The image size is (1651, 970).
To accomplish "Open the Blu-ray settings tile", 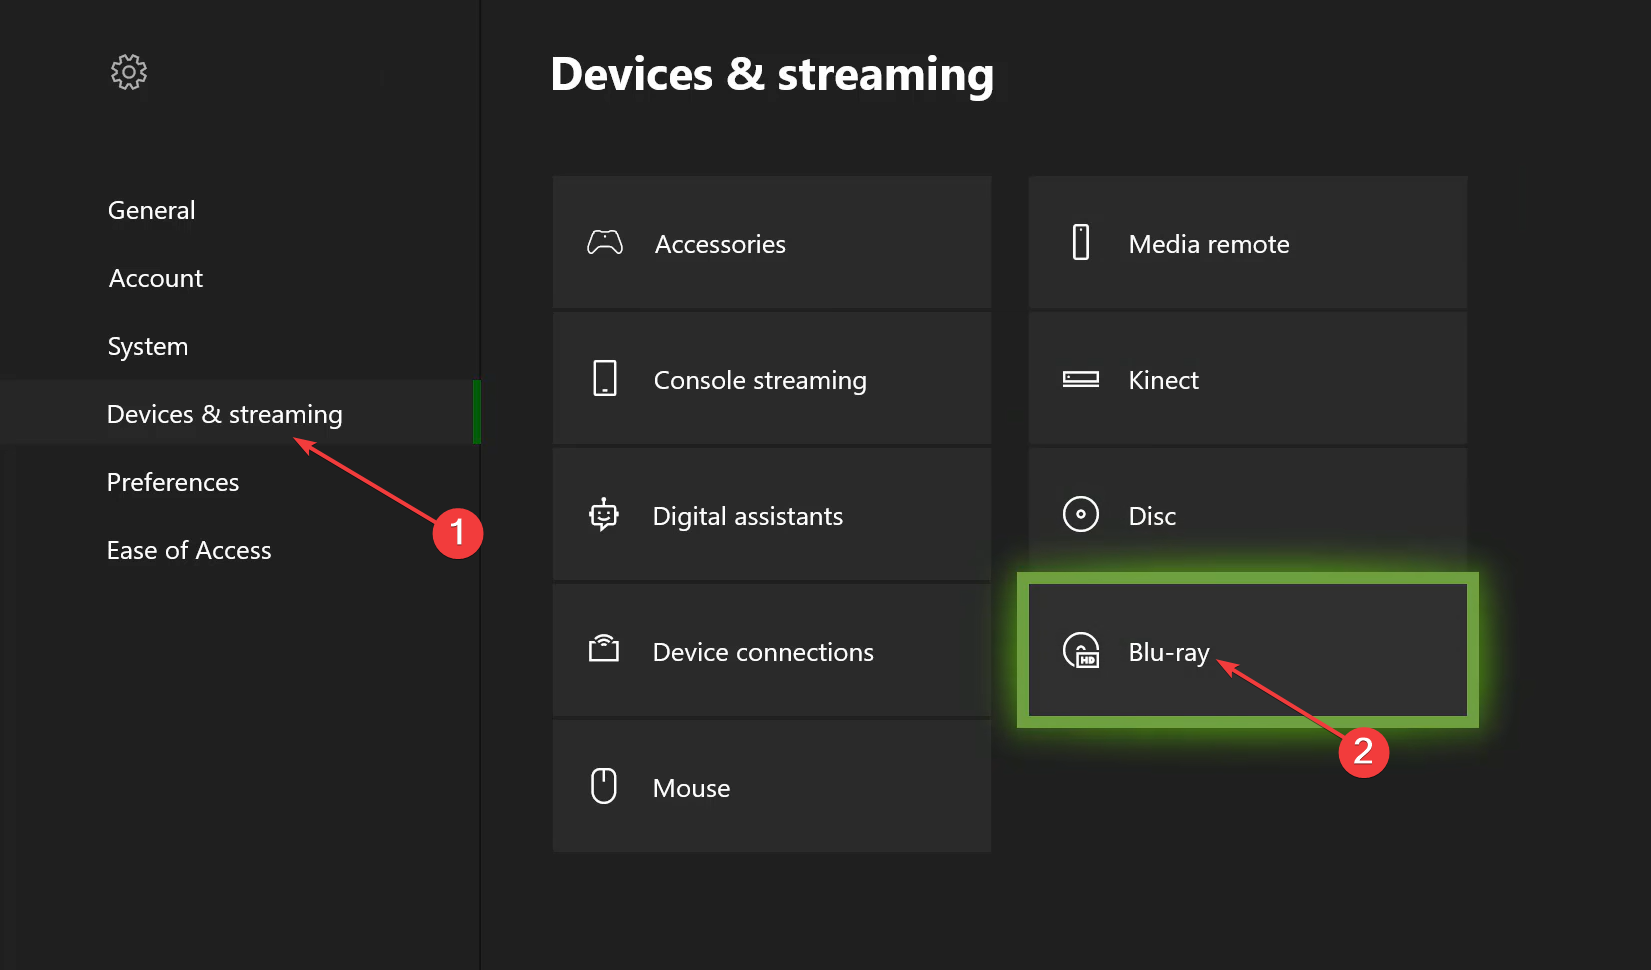I will pyautogui.click(x=1248, y=650).
